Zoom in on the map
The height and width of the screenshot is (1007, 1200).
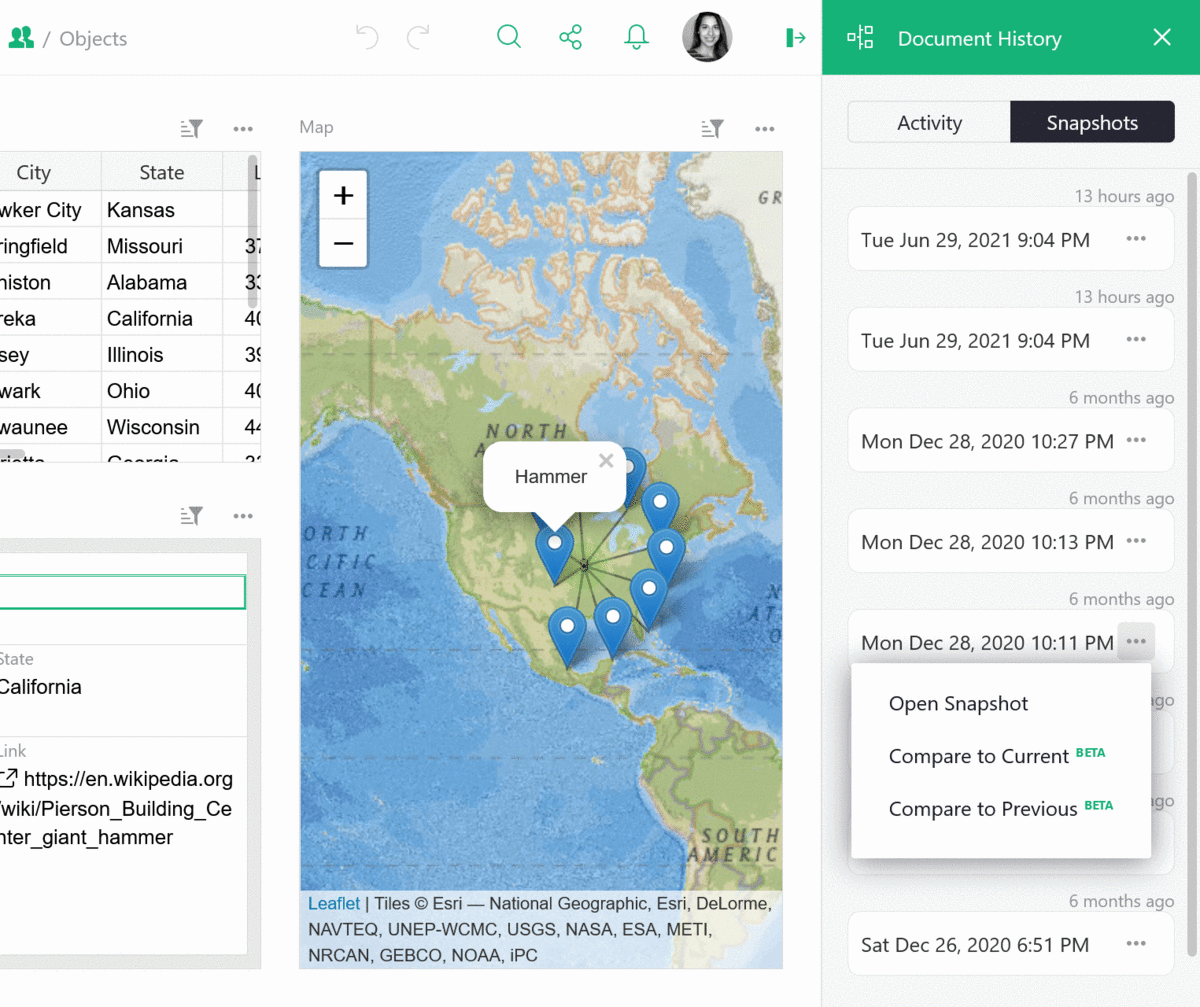point(343,195)
